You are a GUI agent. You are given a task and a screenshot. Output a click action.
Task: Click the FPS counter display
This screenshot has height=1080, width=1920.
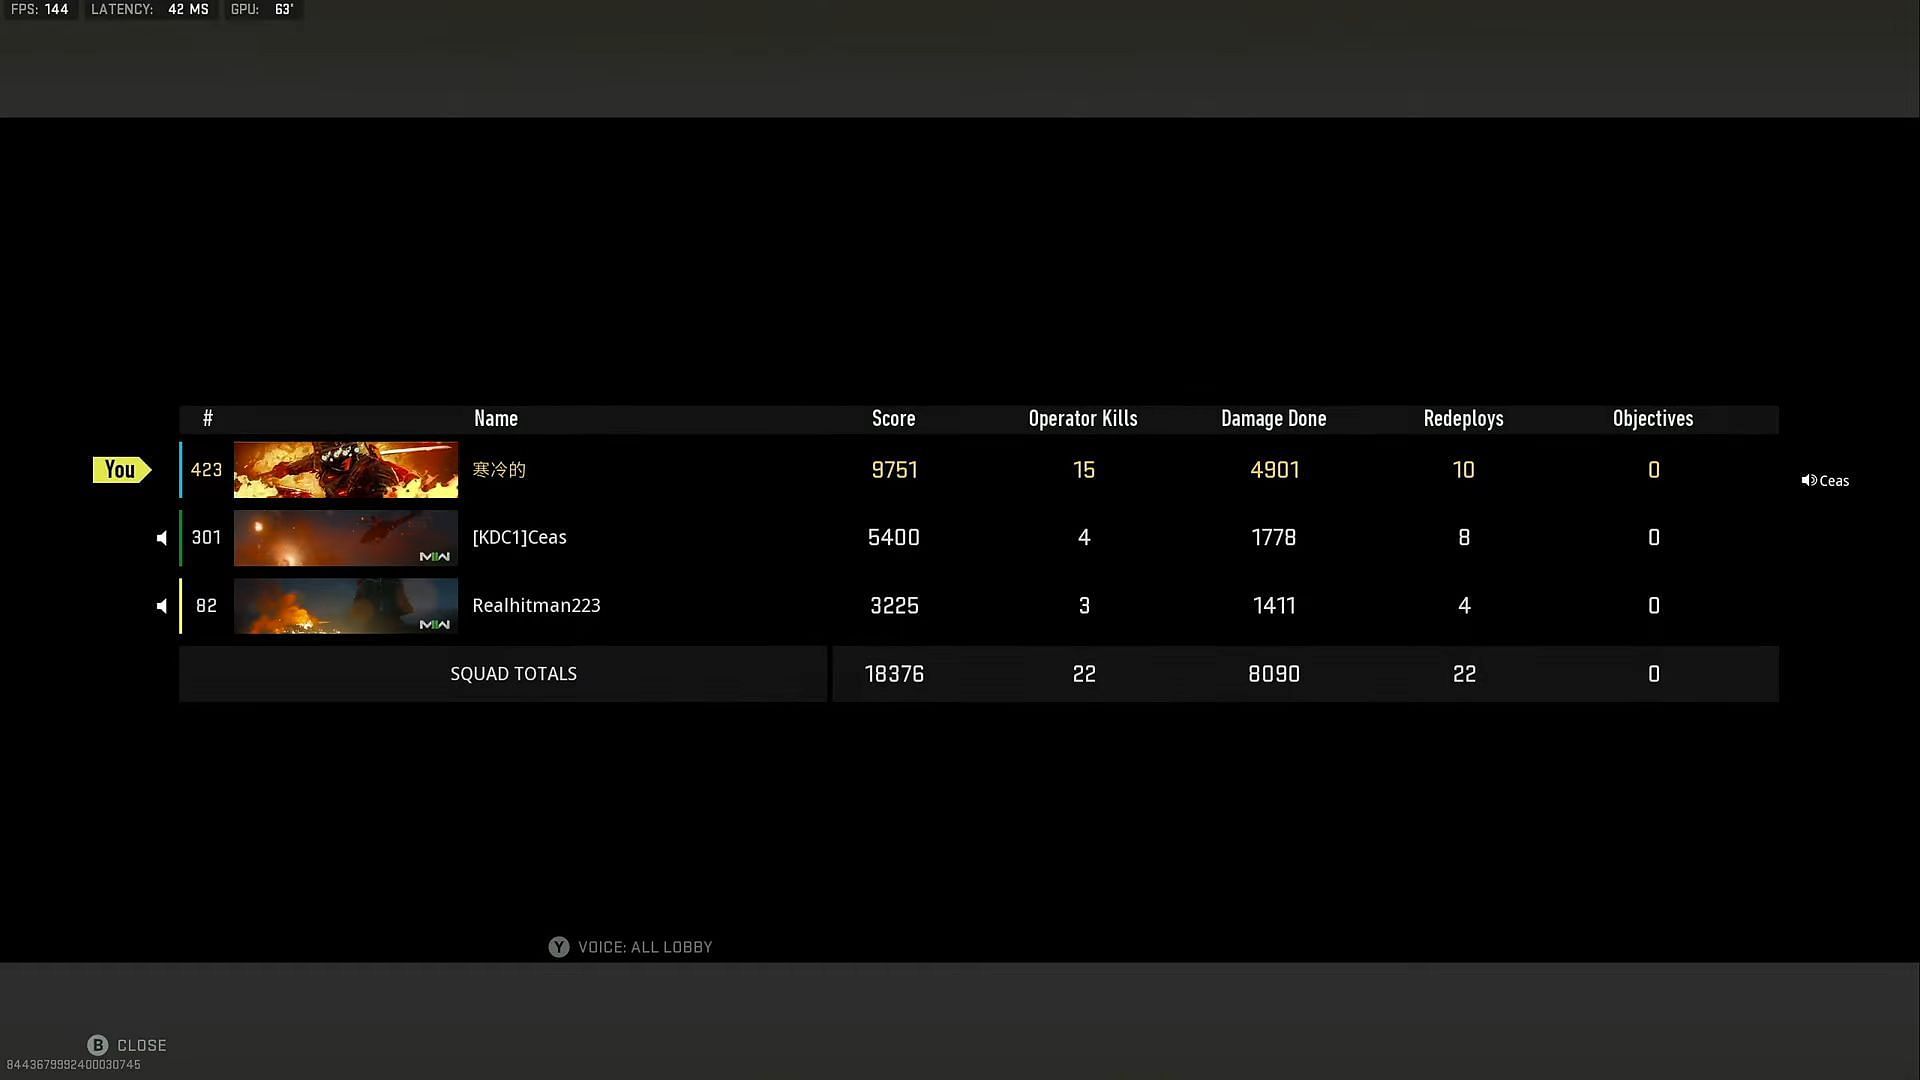[x=38, y=11]
